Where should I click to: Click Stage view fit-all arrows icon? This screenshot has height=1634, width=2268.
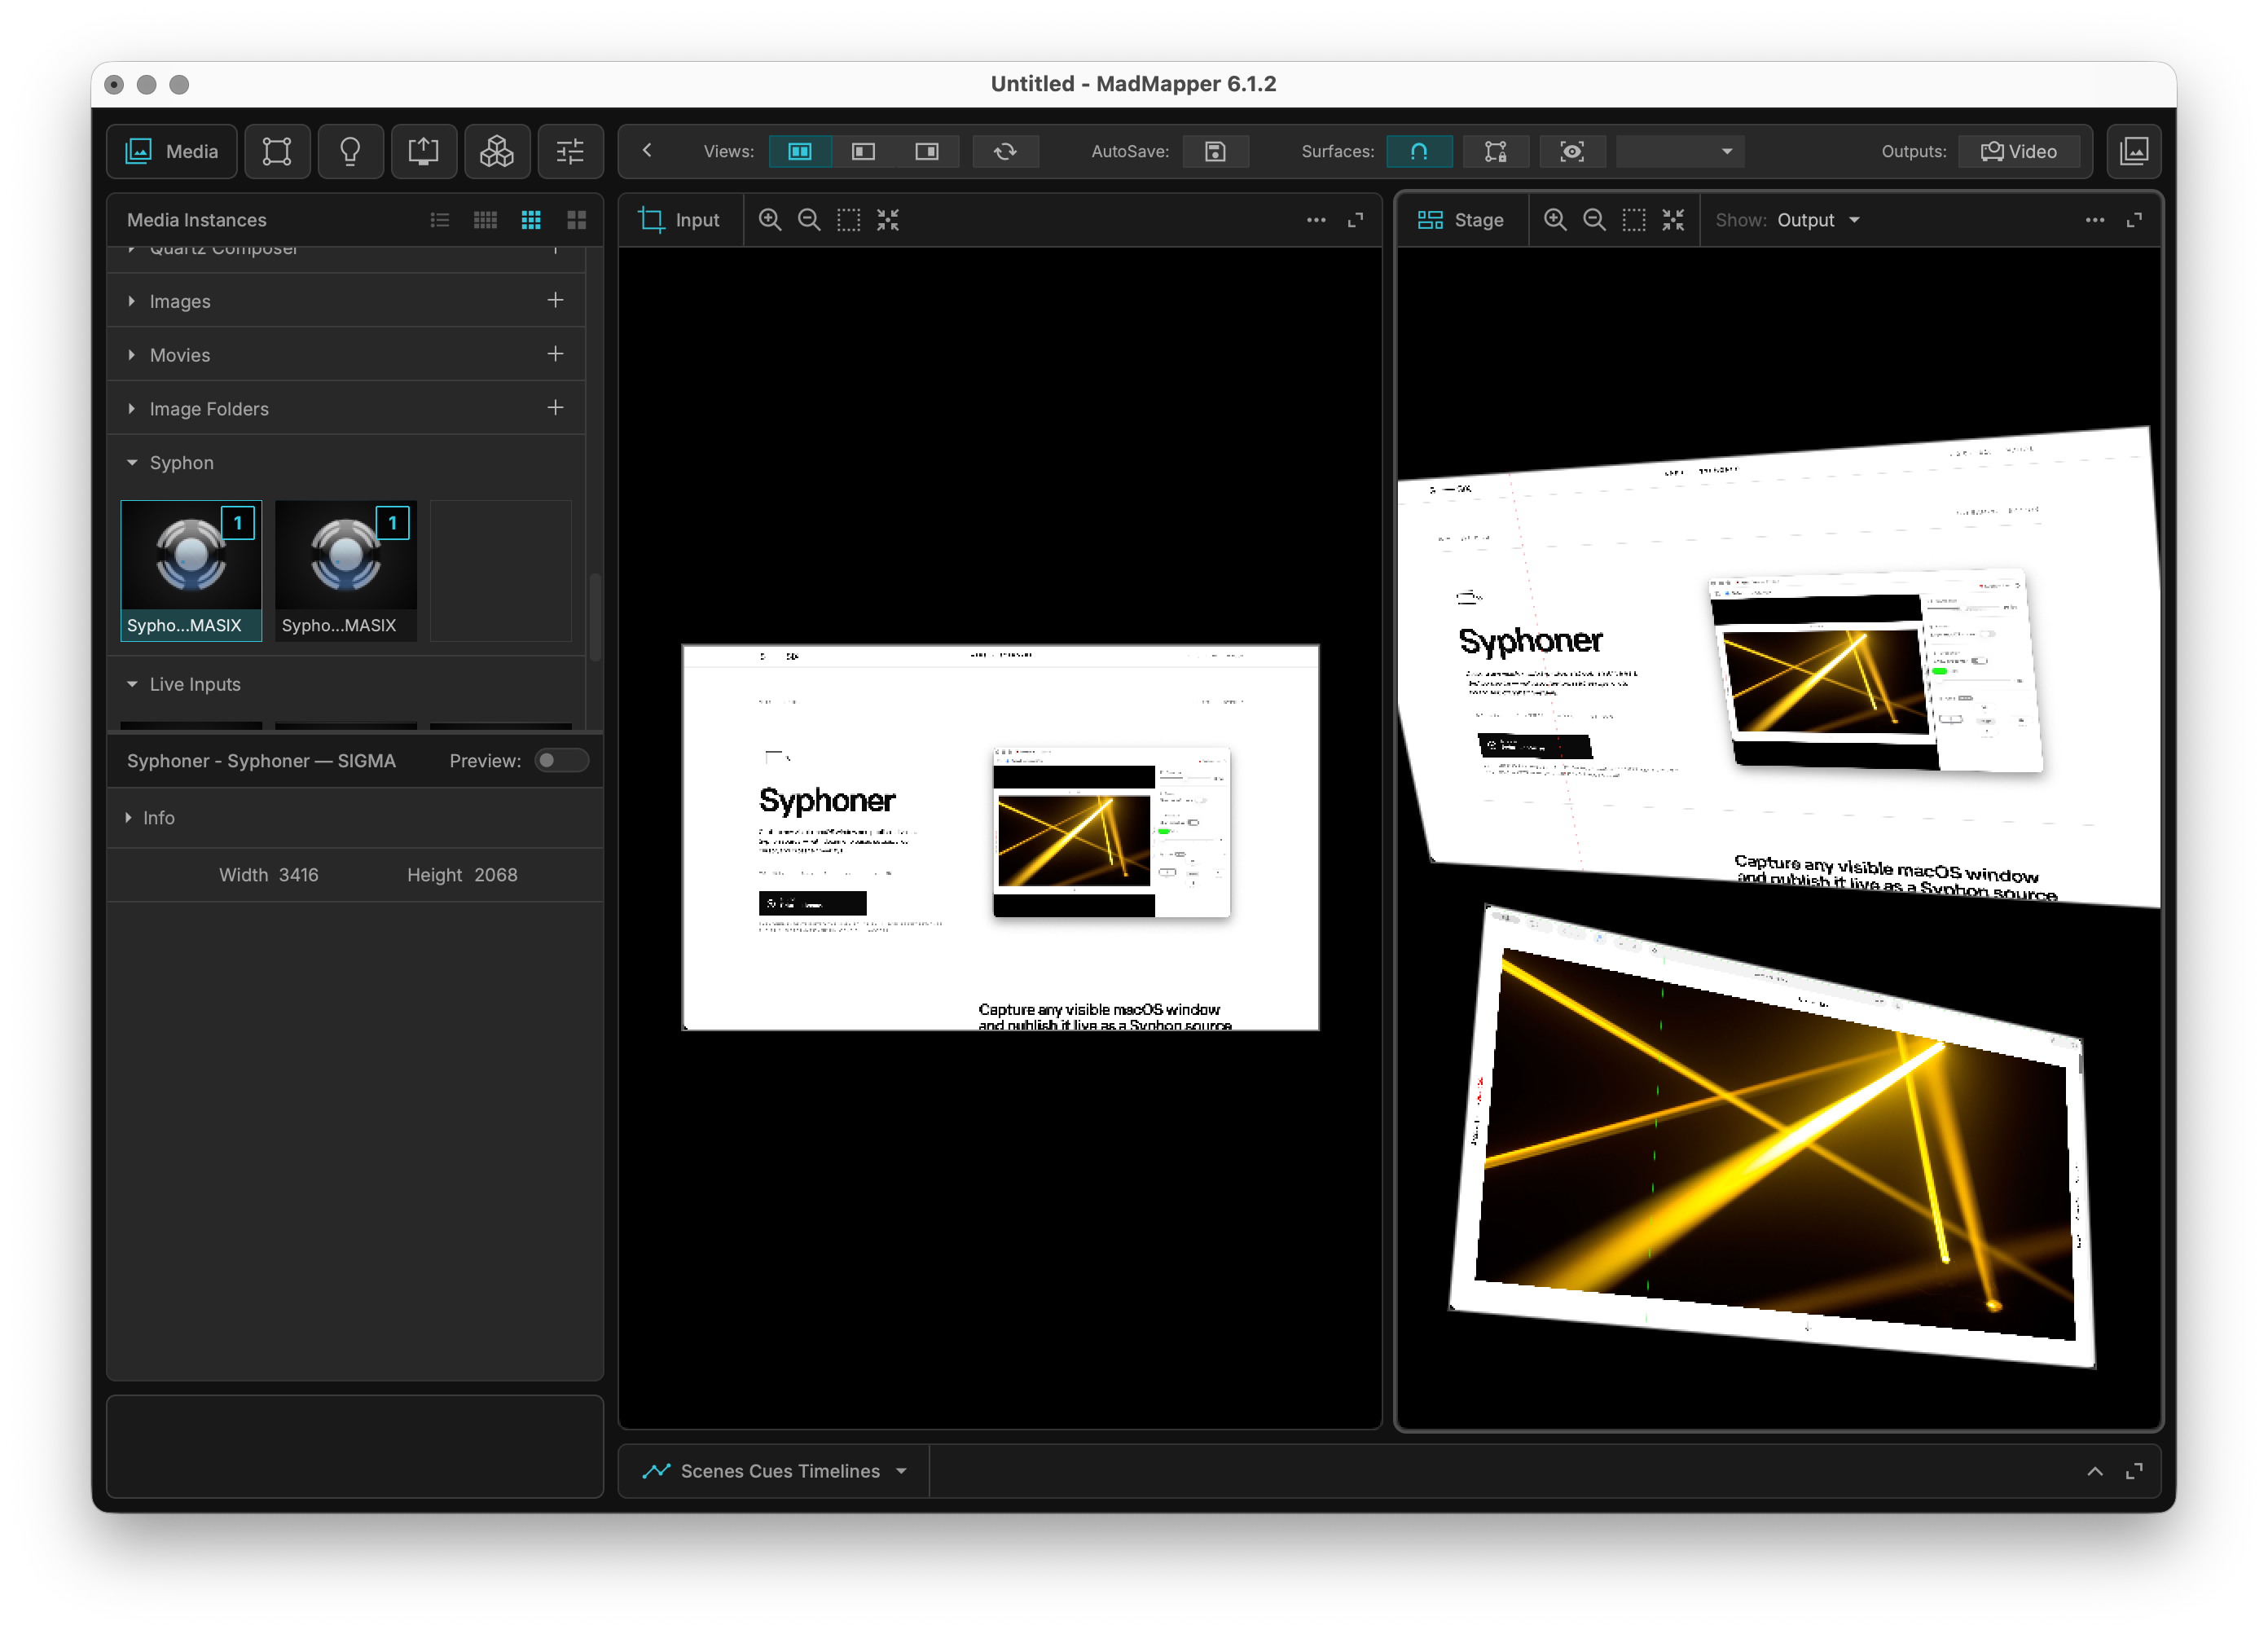(x=1673, y=220)
